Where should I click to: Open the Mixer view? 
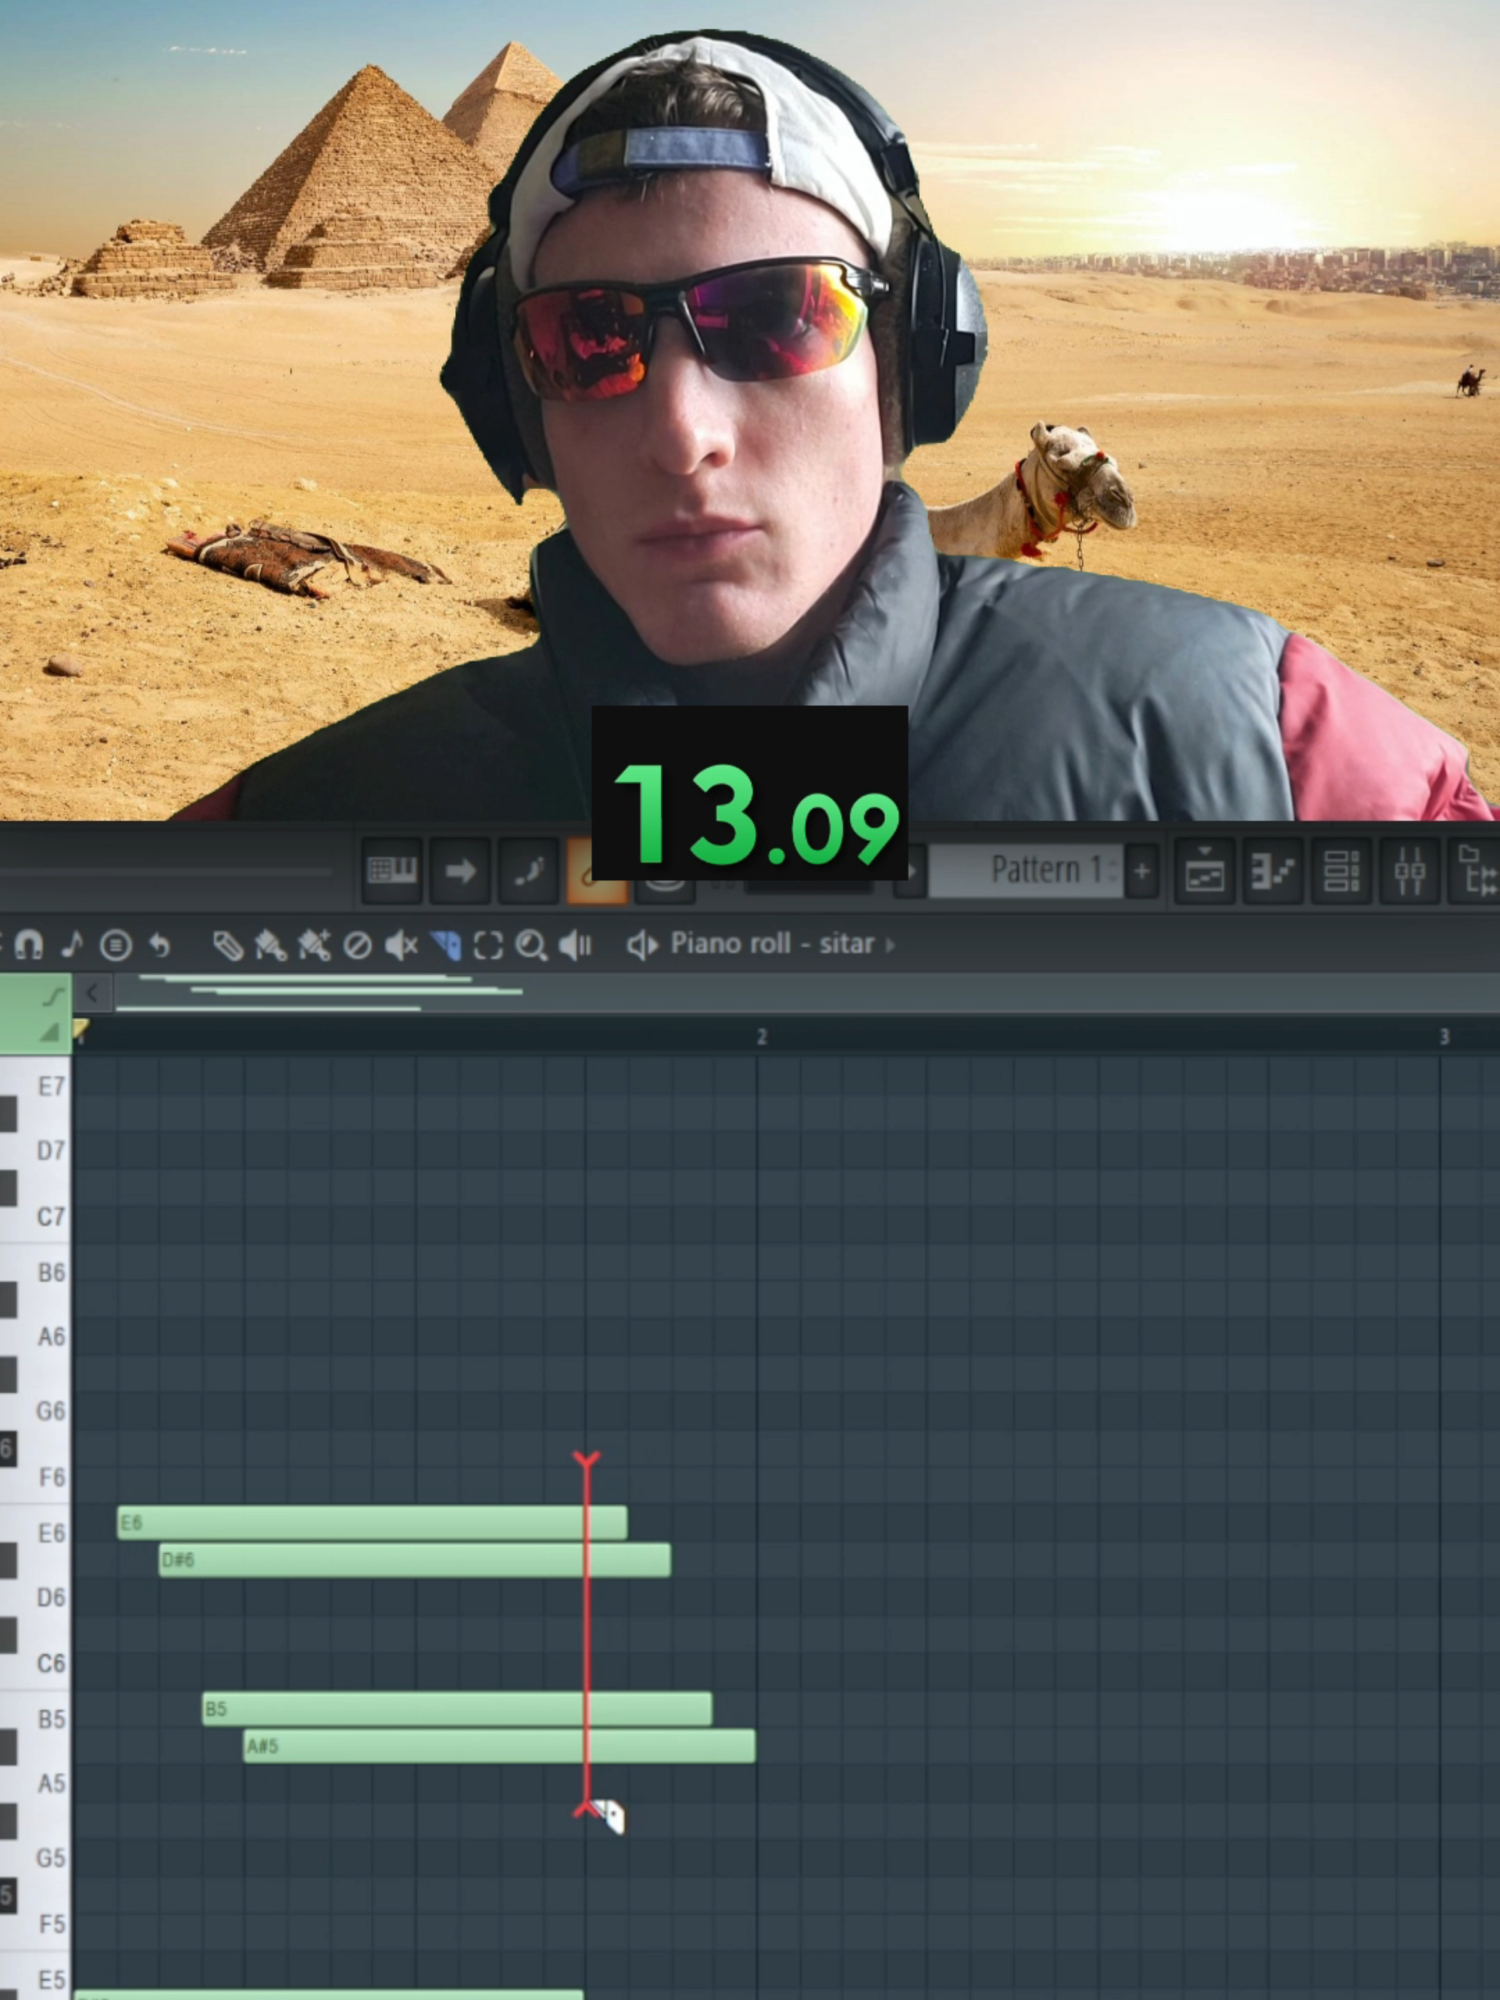(1409, 870)
